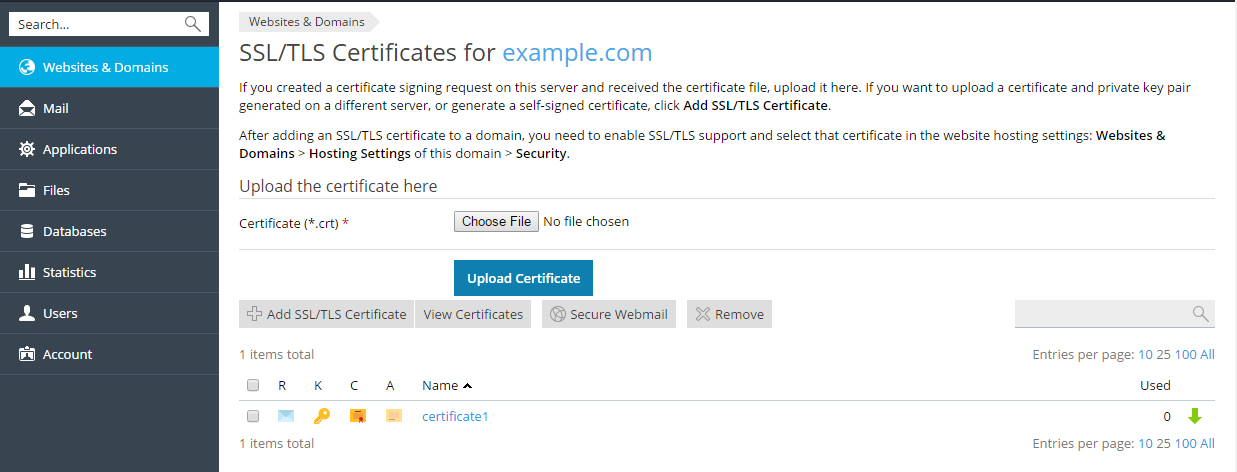Click the certificate icon in column C
Screen dimensions: 1237x472
click(x=357, y=416)
